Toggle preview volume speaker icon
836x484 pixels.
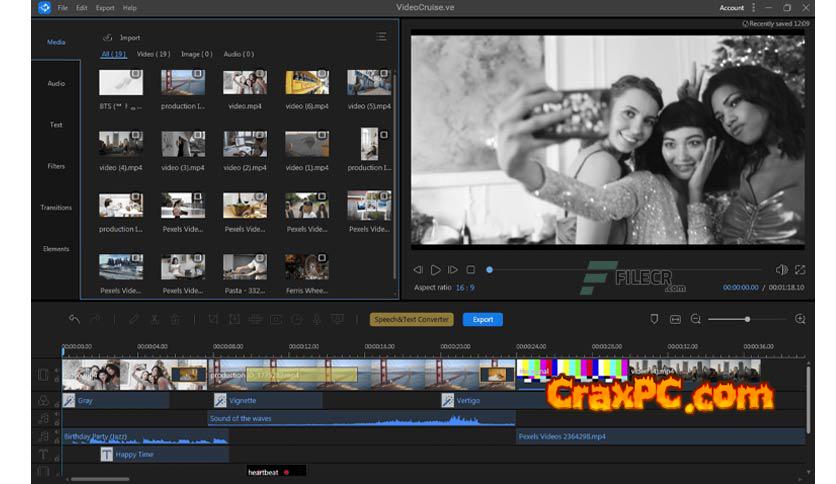(x=781, y=270)
